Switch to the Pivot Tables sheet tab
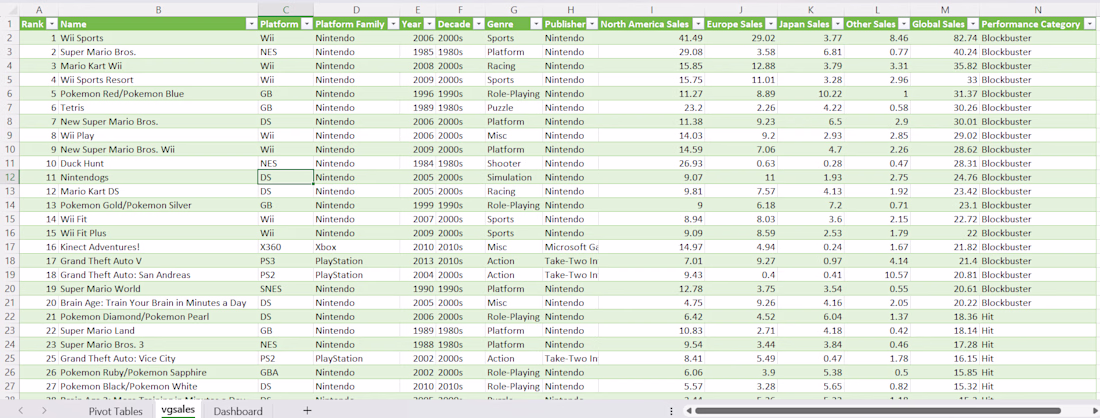 (x=115, y=411)
